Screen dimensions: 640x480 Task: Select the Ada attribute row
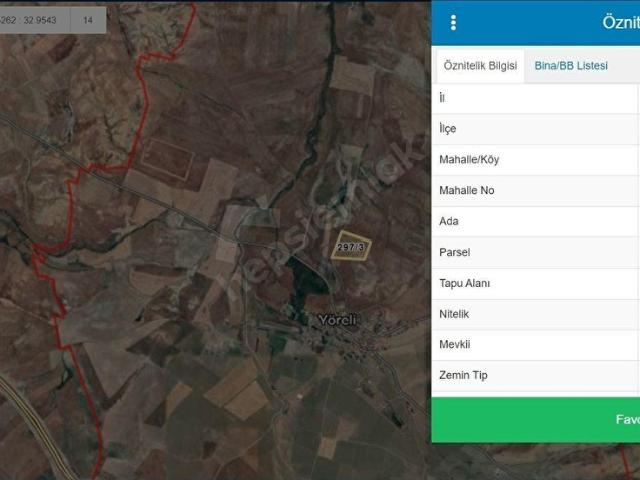(536, 221)
